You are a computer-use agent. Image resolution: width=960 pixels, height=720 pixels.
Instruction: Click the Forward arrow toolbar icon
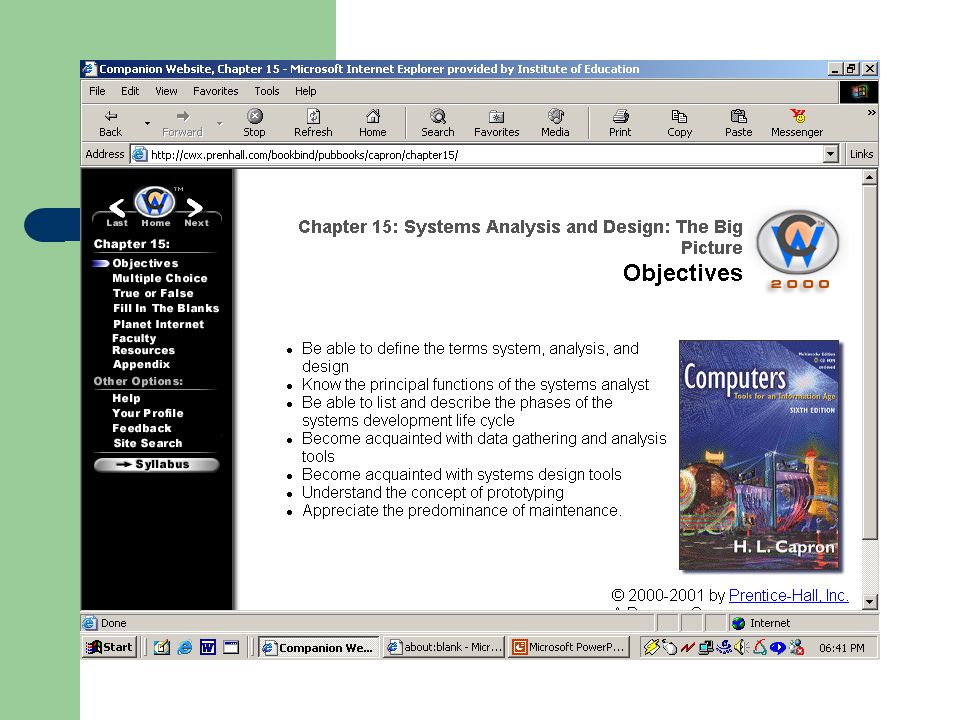coord(182,116)
